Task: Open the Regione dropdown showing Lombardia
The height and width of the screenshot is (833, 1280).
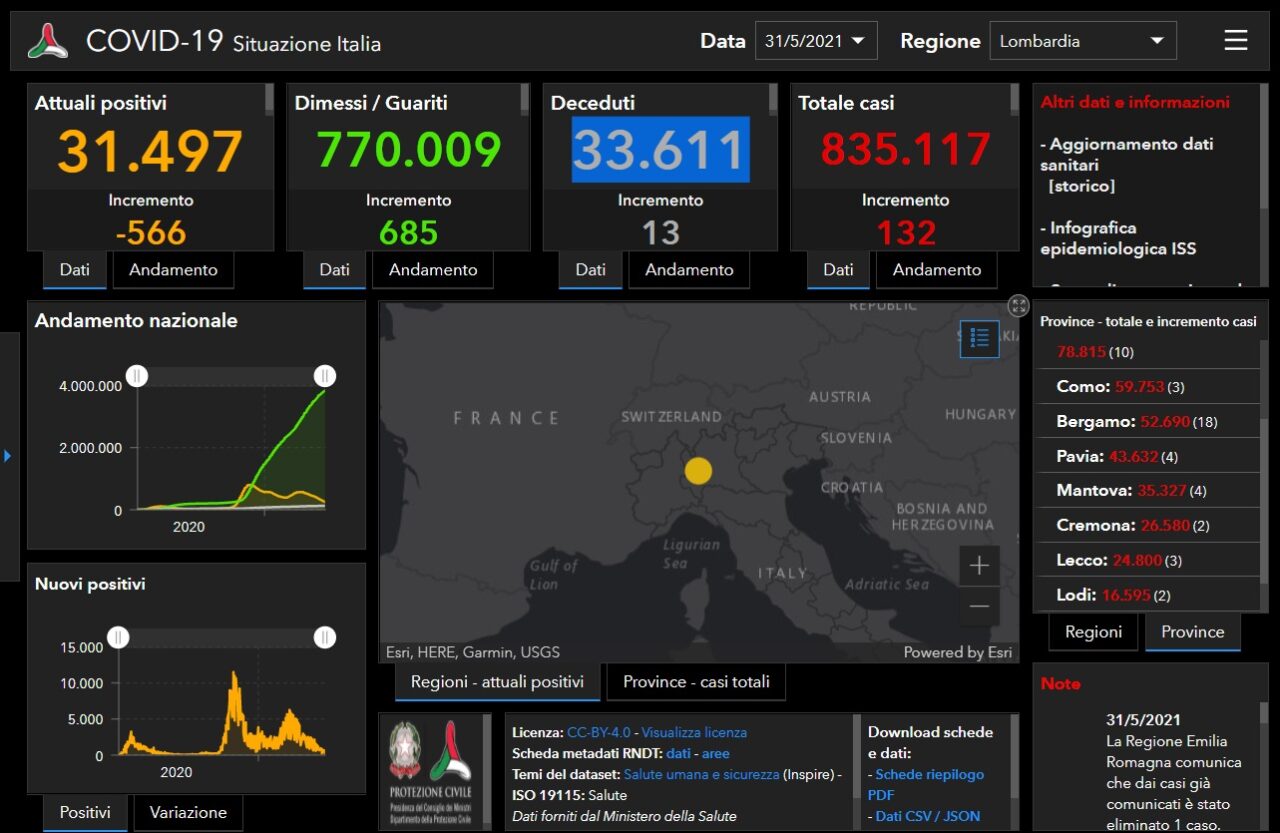Action: 1082,41
